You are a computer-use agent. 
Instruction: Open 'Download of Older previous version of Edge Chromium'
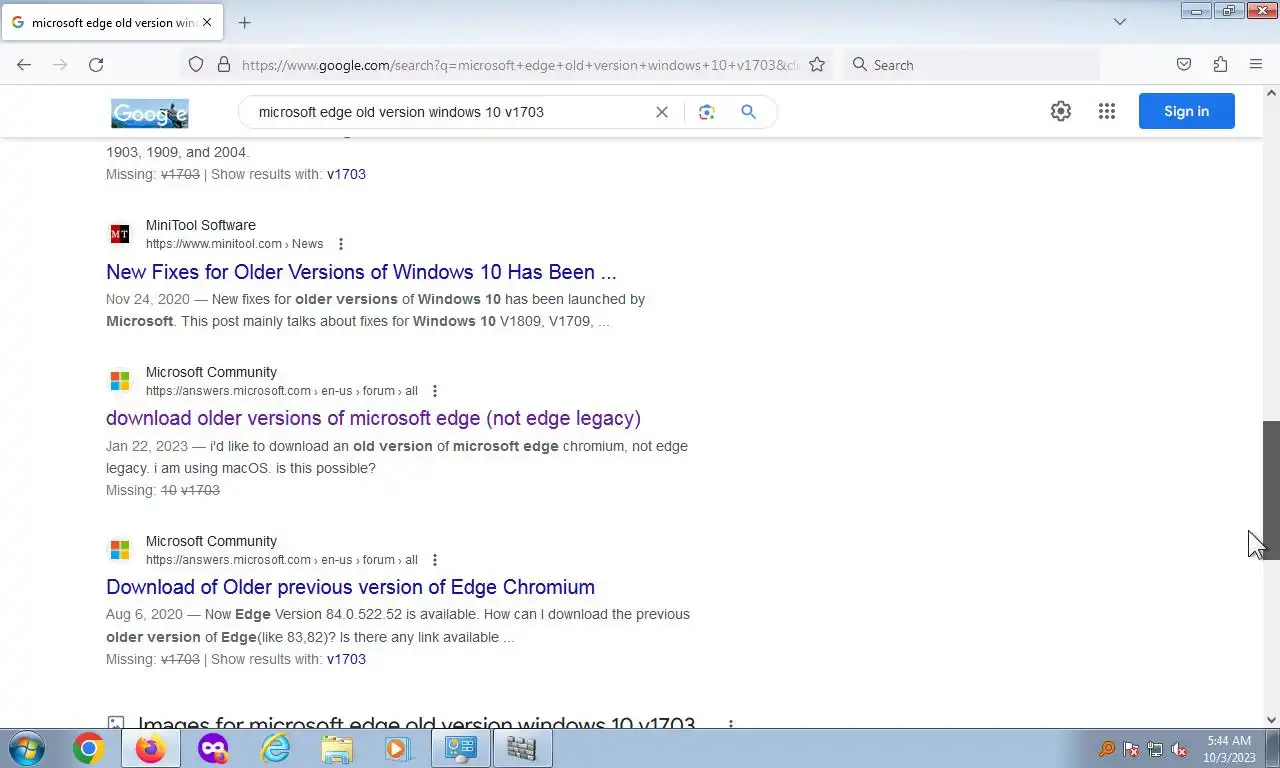coord(350,587)
